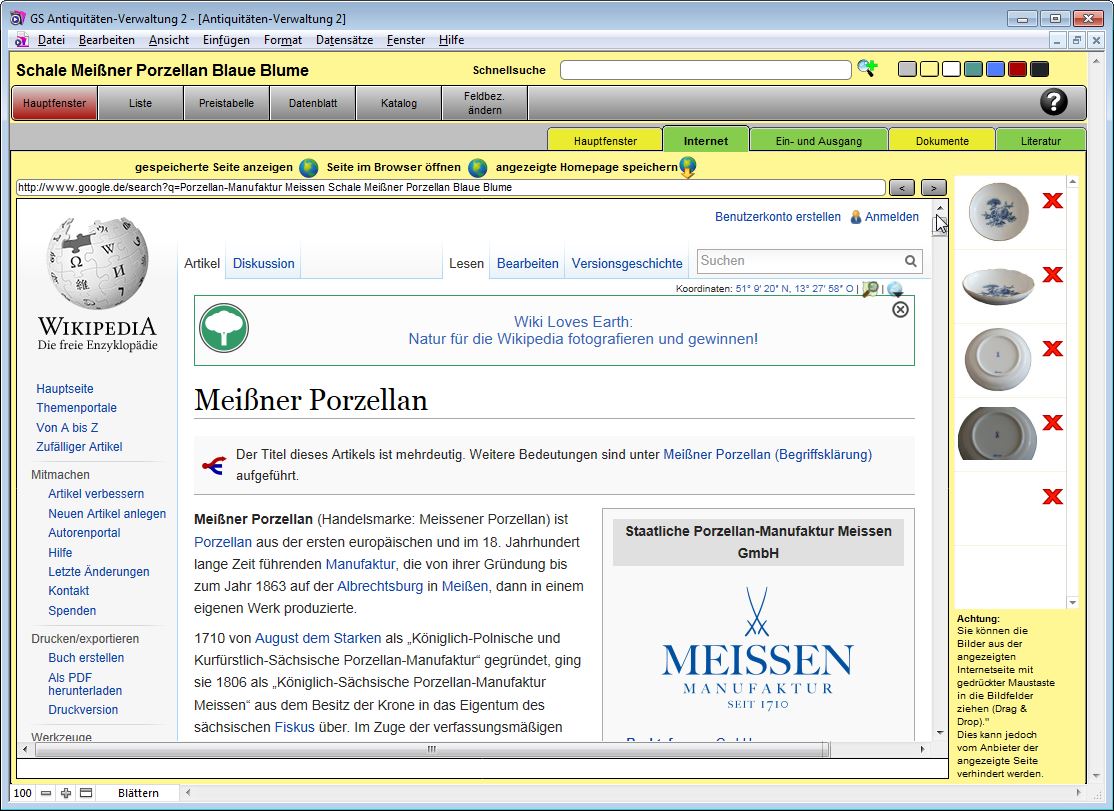Zoom in with the plus icon in status bar
Image resolution: width=1114 pixels, height=811 pixels.
(x=66, y=793)
